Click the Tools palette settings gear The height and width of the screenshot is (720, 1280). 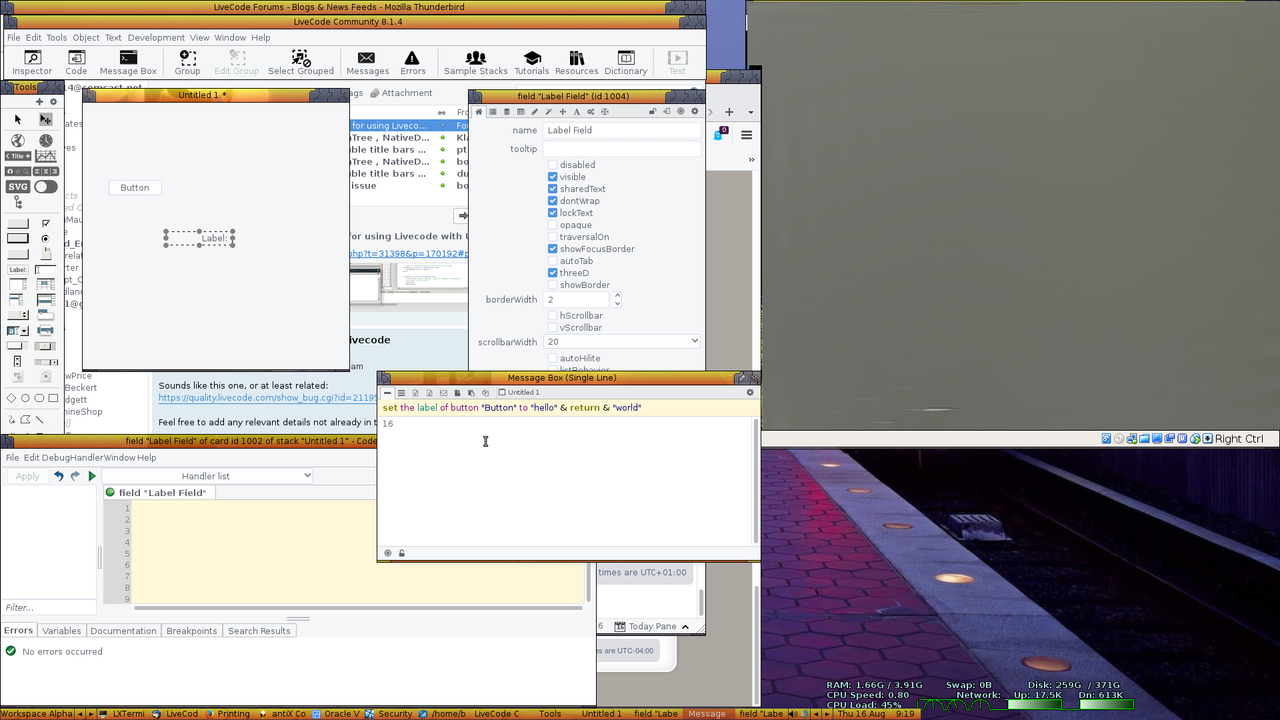click(54, 102)
